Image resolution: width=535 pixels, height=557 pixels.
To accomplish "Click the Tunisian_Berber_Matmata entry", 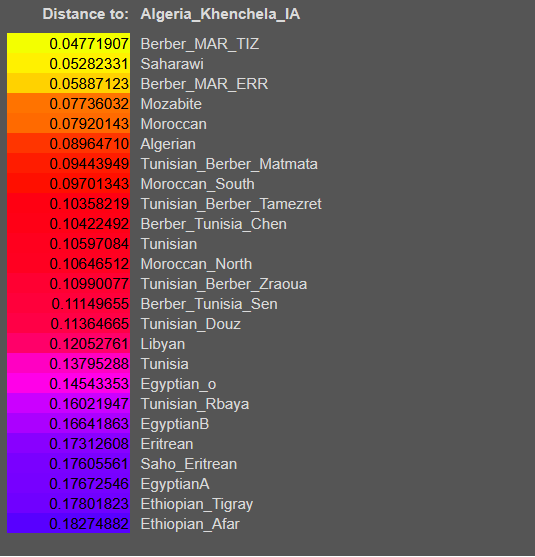I will pos(229,164).
